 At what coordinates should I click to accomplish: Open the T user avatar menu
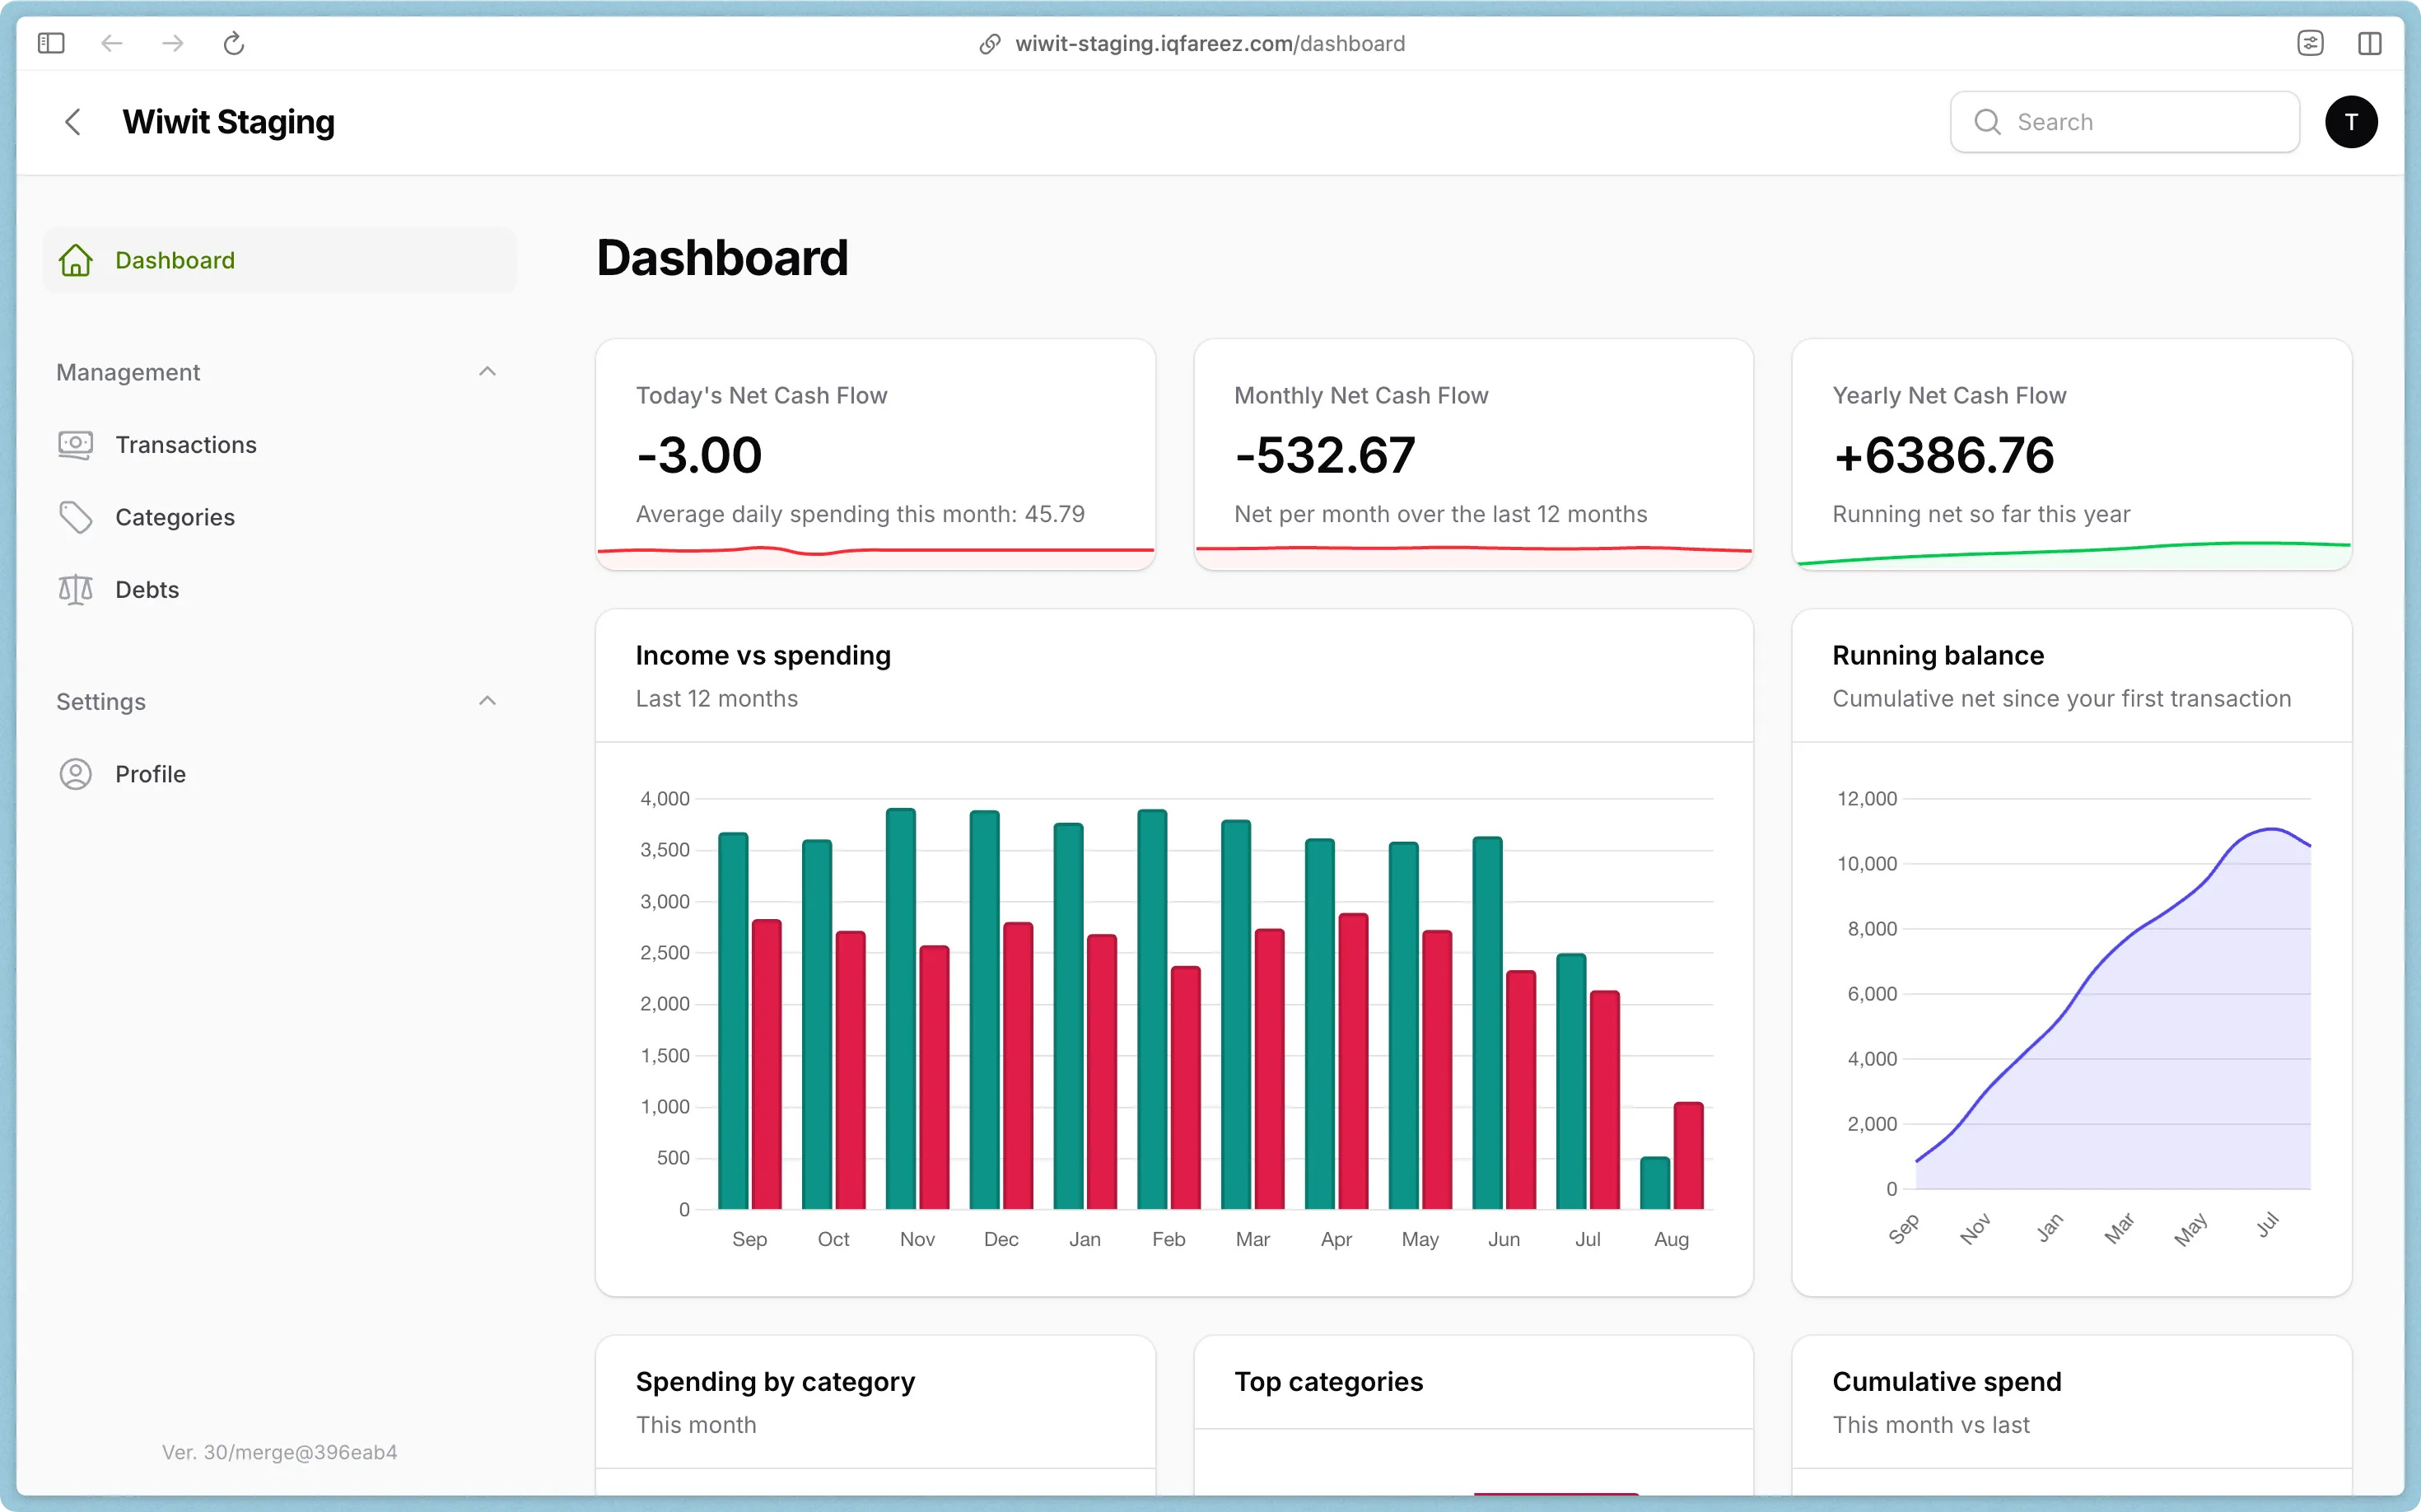tap(2351, 122)
